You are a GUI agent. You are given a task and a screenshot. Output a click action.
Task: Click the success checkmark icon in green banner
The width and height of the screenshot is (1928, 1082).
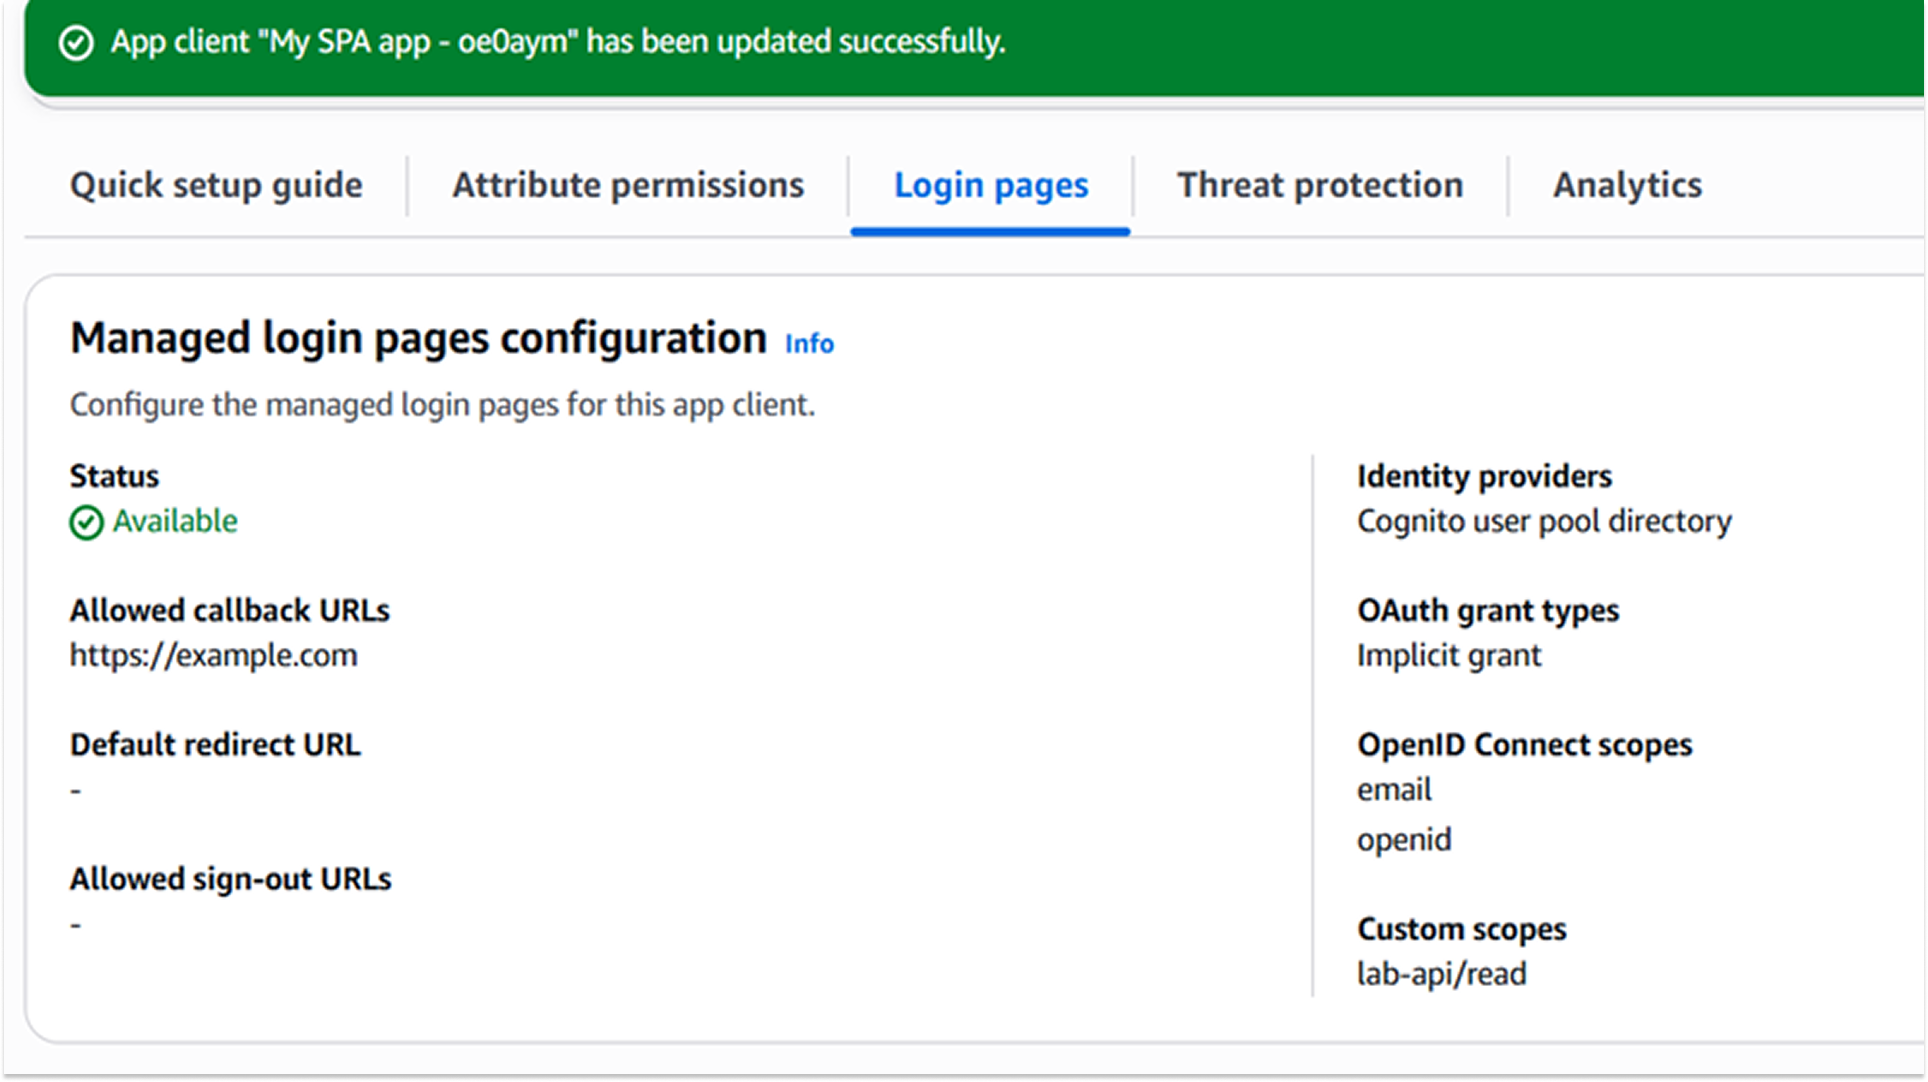click(x=76, y=43)
